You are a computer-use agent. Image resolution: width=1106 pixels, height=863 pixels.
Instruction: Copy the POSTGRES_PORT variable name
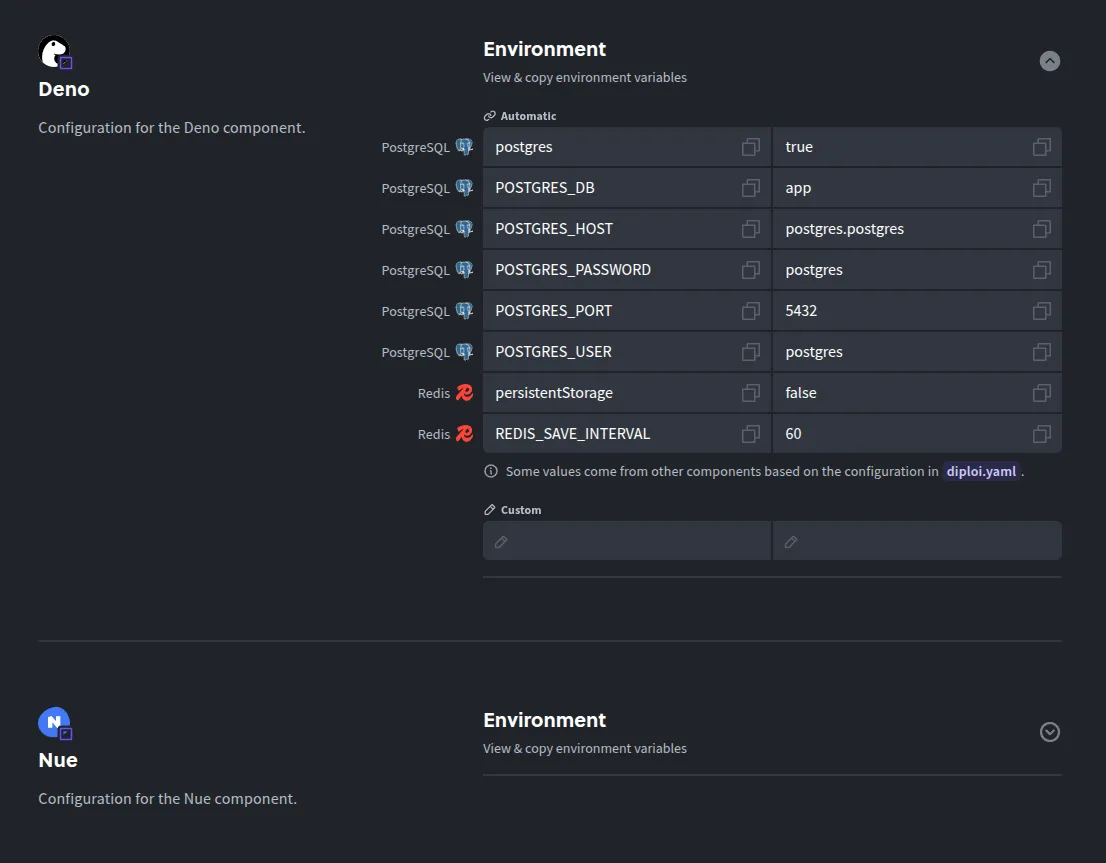point(750,310)
